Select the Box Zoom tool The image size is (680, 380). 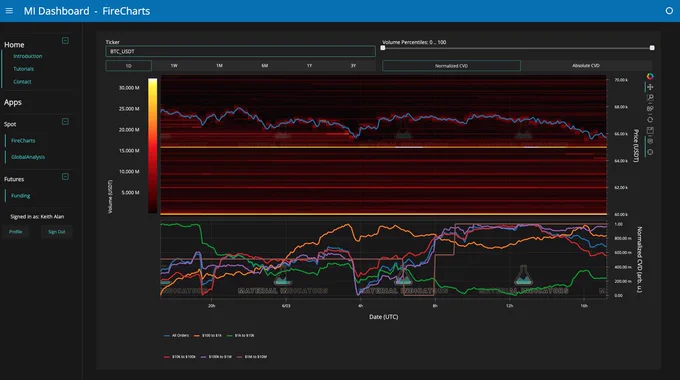(x=650, y=98)
